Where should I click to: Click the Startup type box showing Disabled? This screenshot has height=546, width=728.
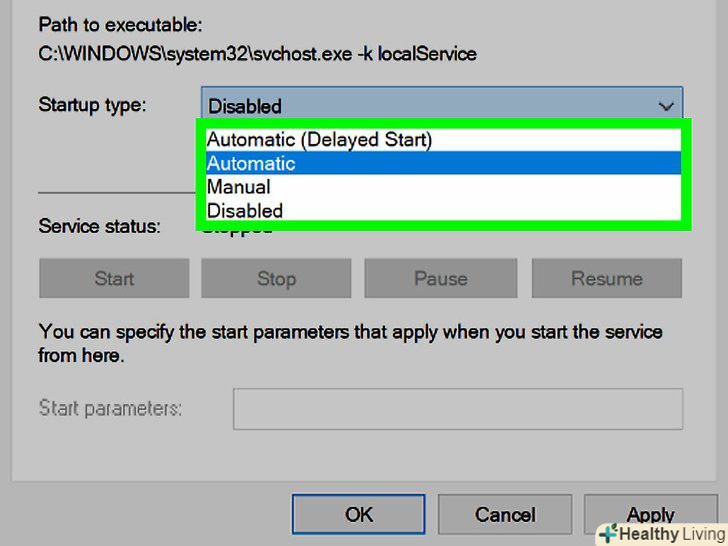tap(430, 106)
